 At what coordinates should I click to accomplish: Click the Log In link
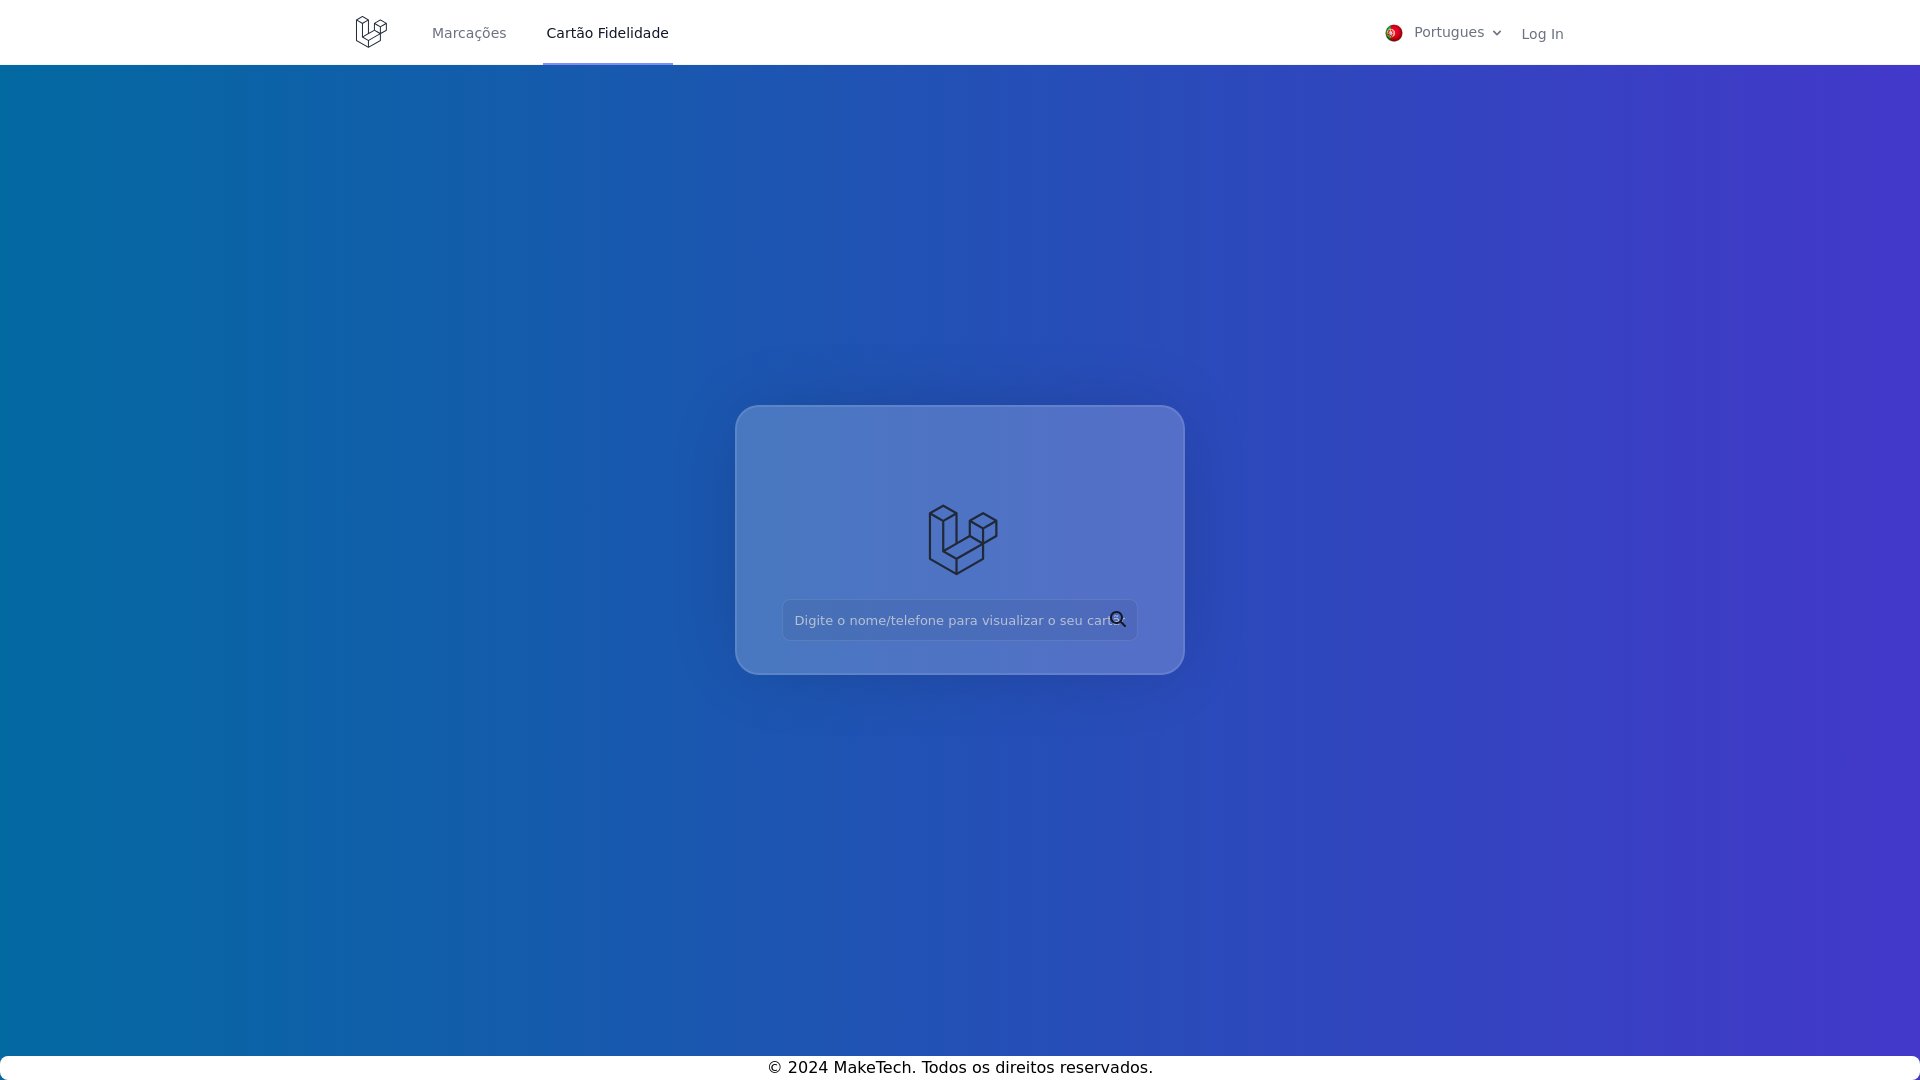point(1542,34)
